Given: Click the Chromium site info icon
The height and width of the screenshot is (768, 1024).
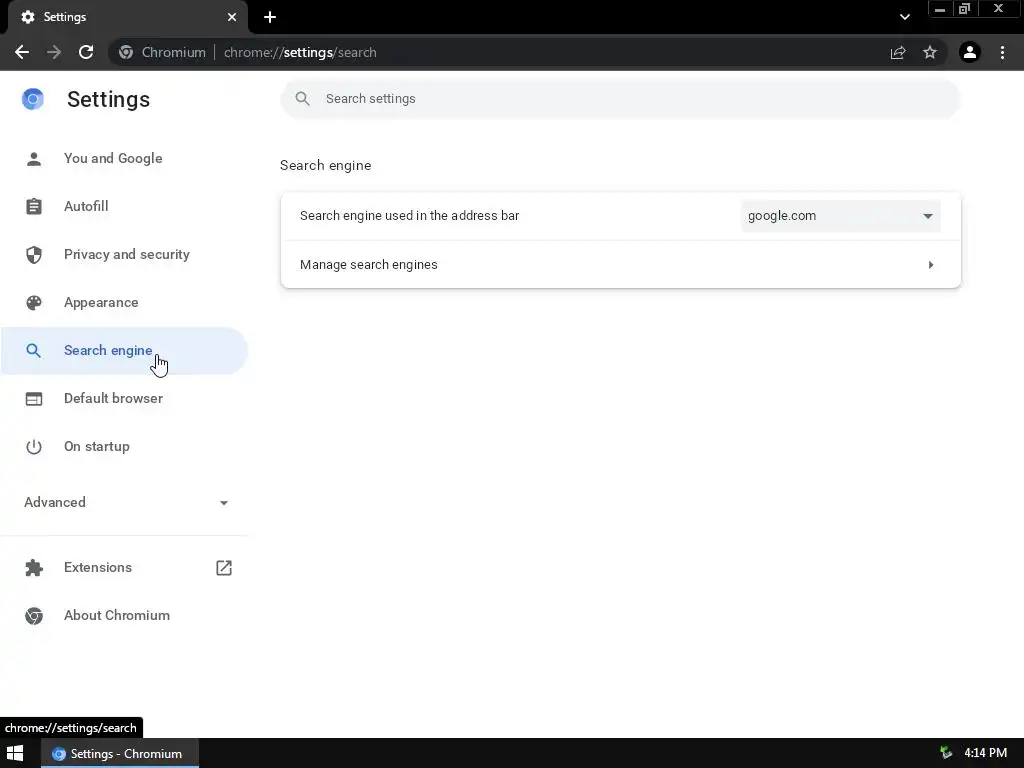Looking at the screenshot, I should (126, 52).
